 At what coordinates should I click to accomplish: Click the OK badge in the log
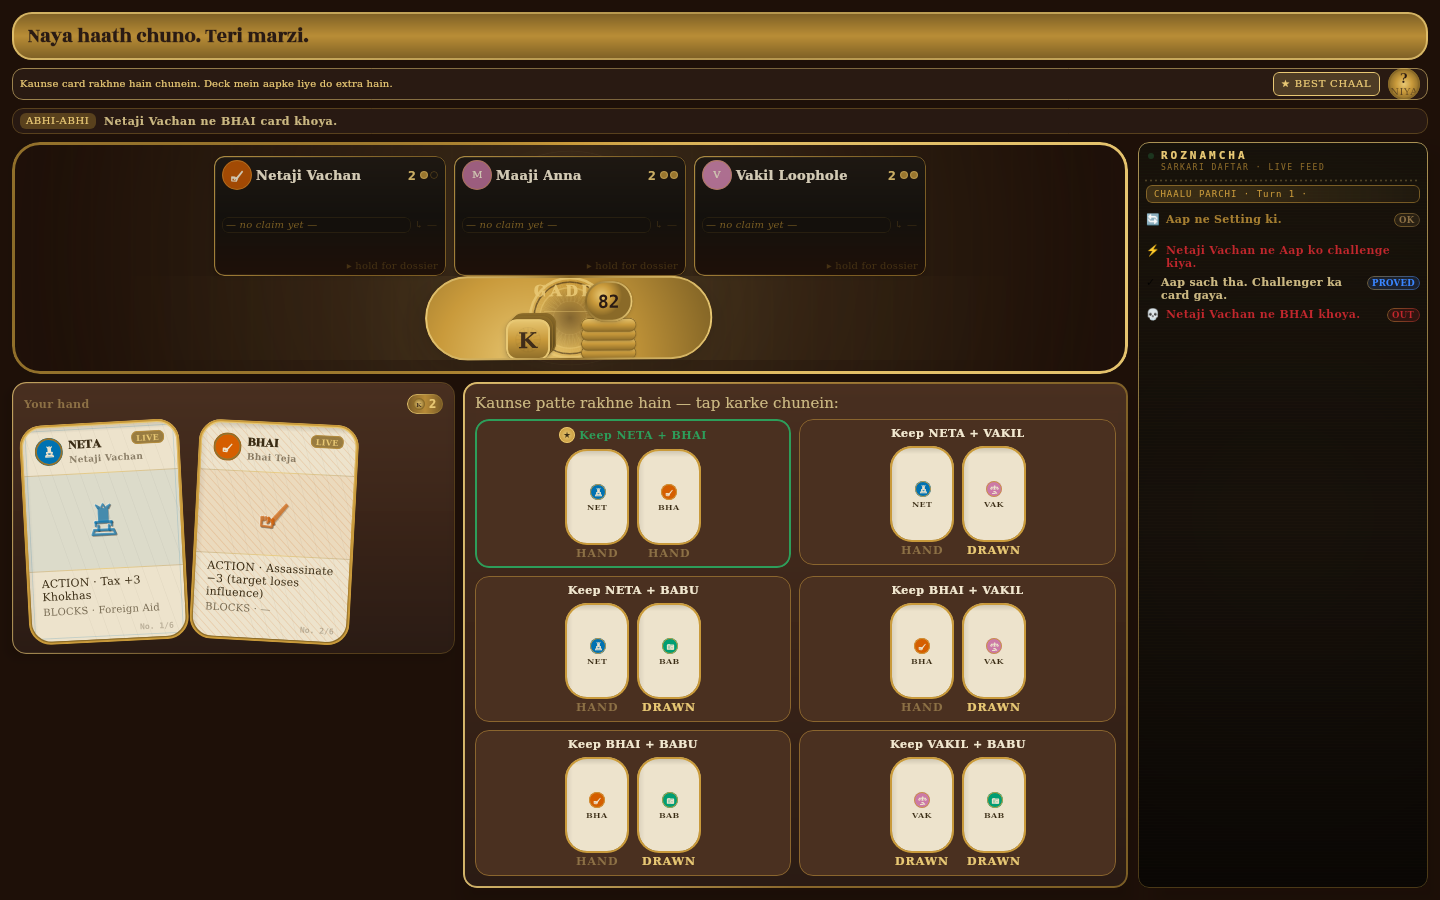pos(1407,220)
